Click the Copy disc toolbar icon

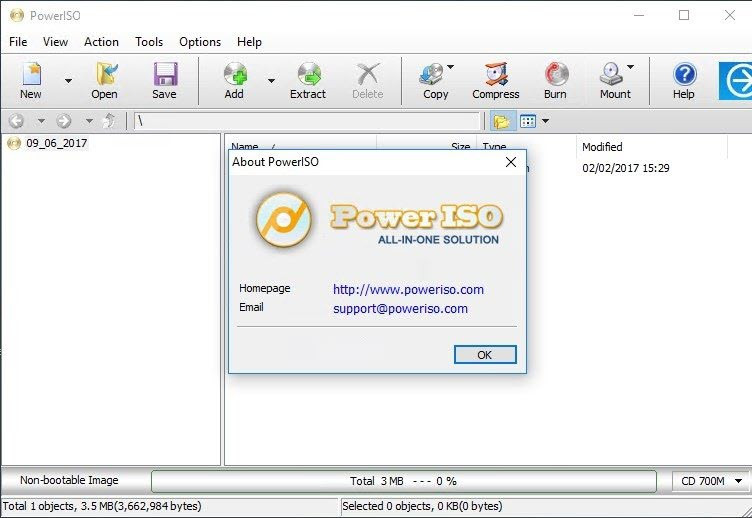click(x=431, y=74)
